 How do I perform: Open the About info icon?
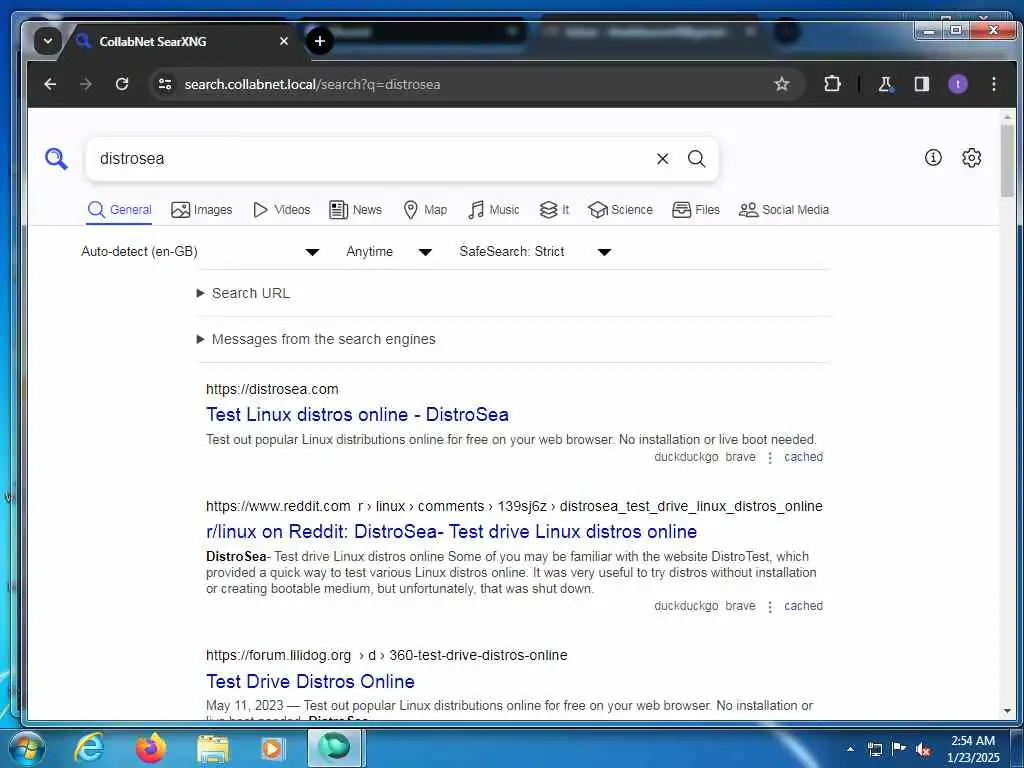tap(933, 157)
